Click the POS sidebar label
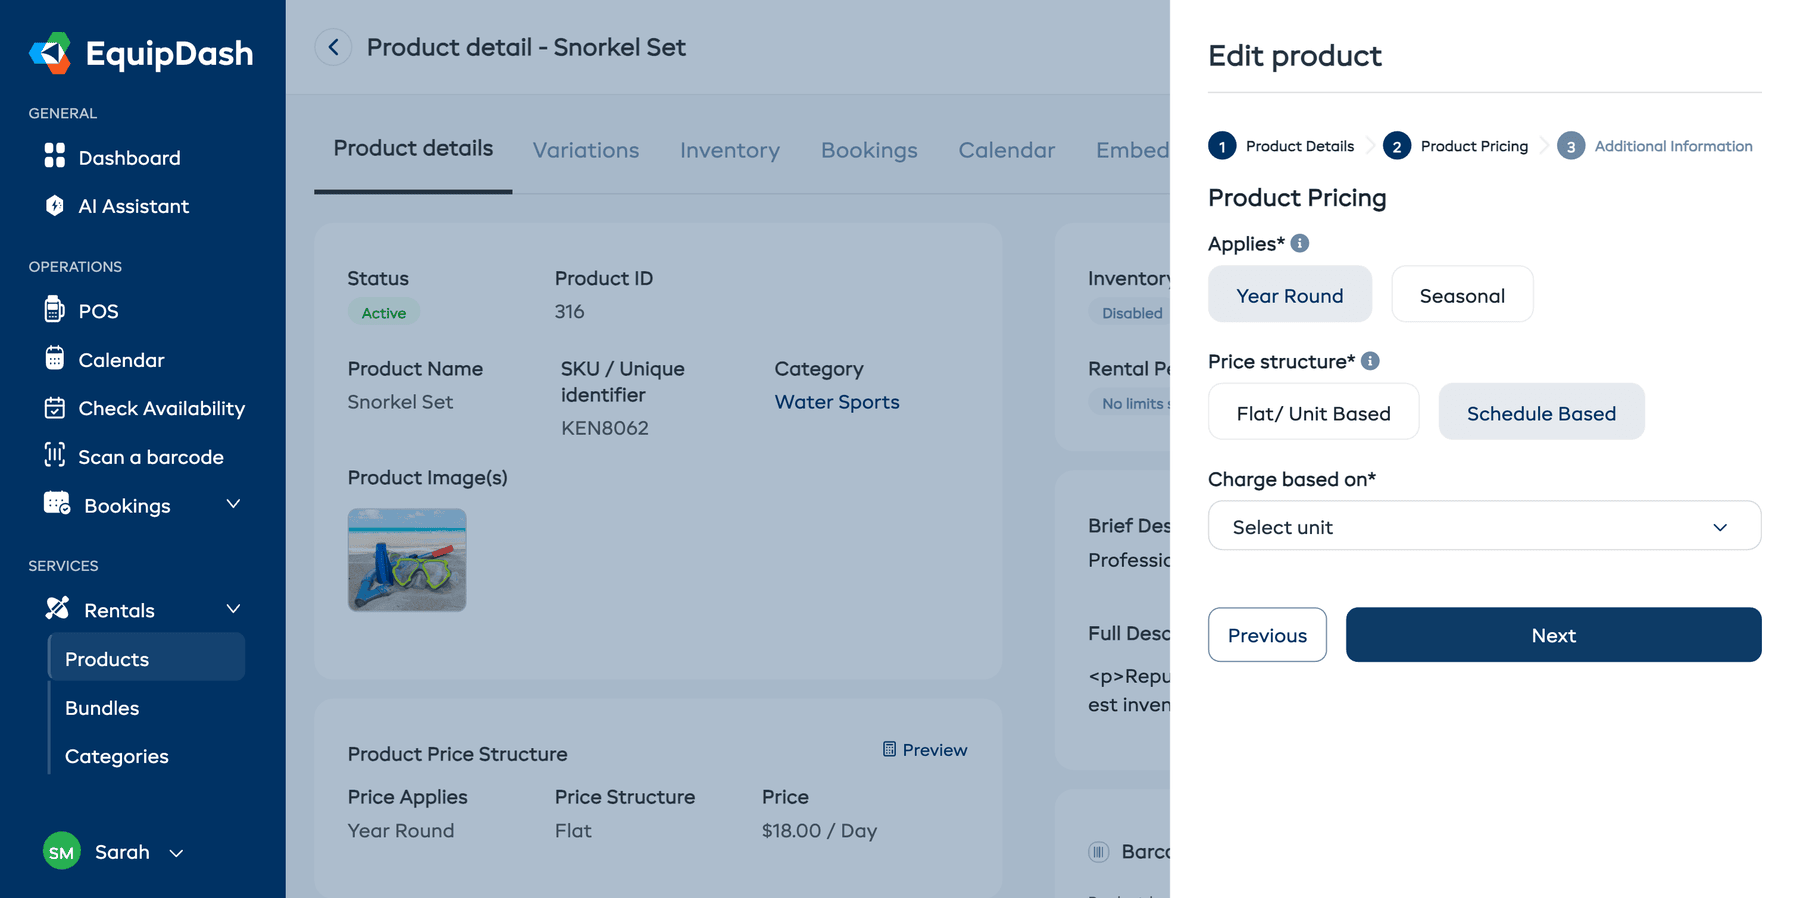The width and height of the screenshot is (1800, 898). pos(99,311)
